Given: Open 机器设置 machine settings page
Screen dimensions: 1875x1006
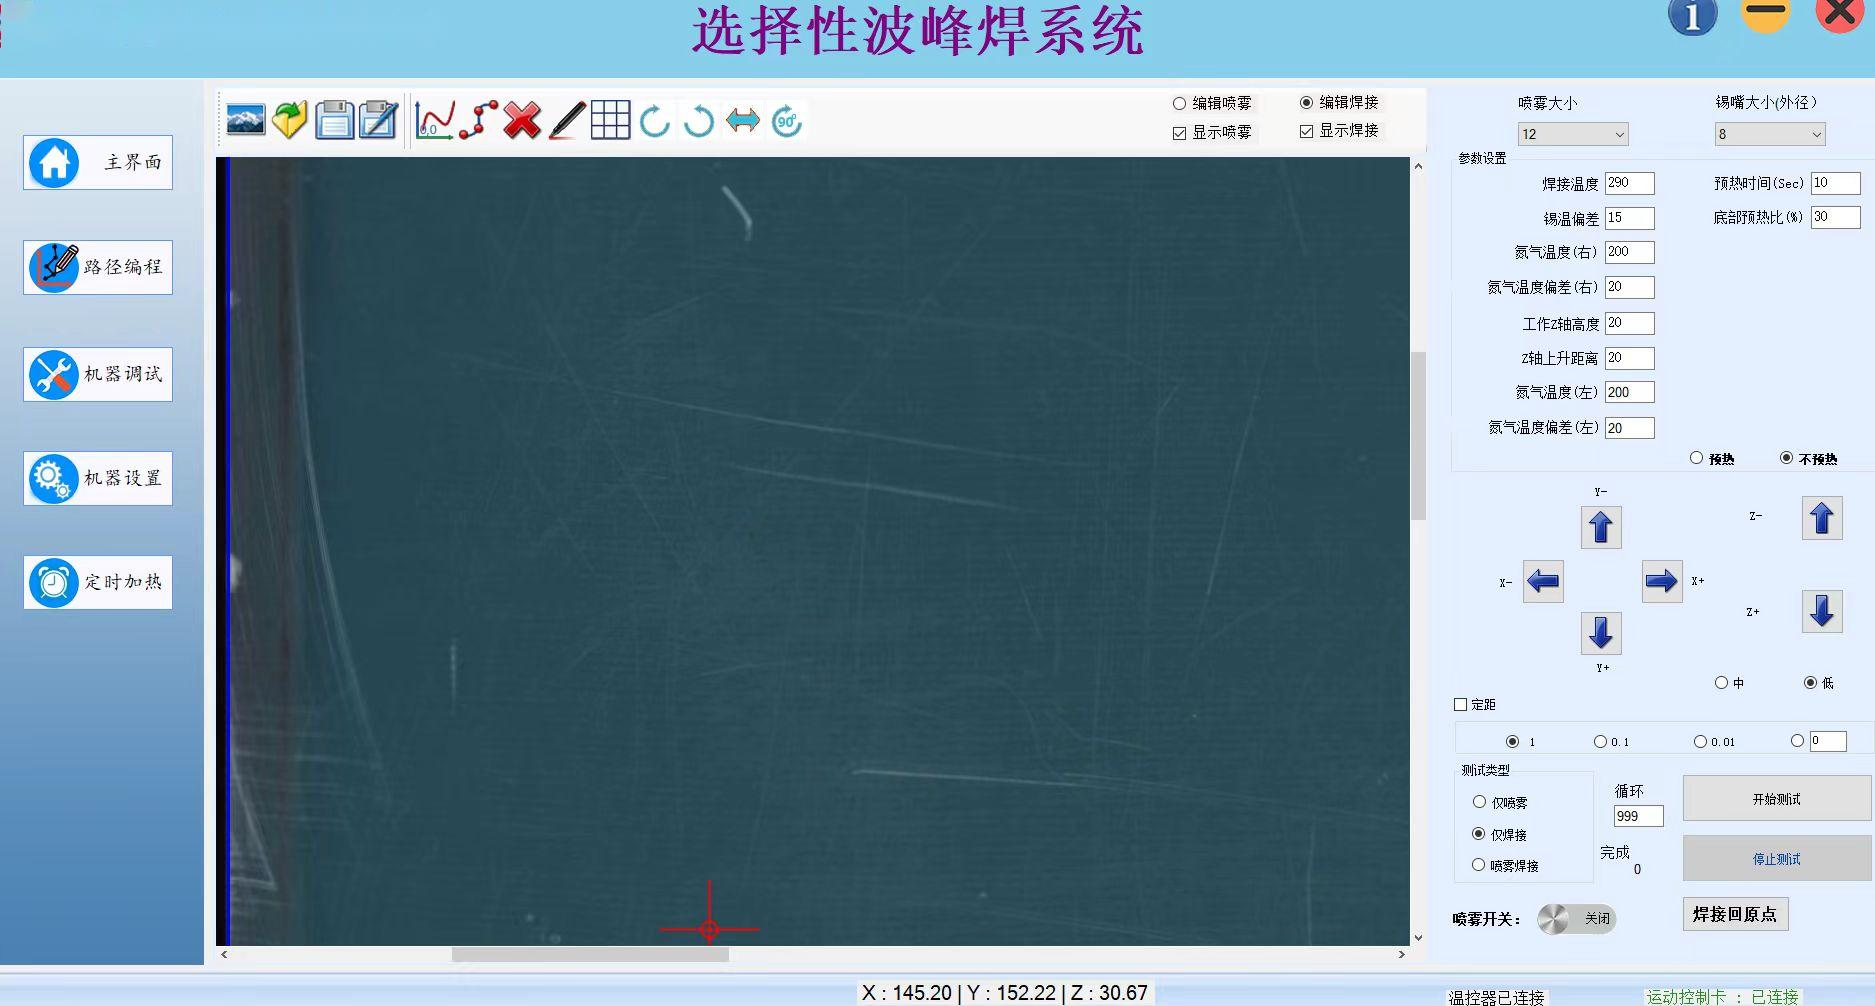Looking at the screenshot, I should 98,478.
